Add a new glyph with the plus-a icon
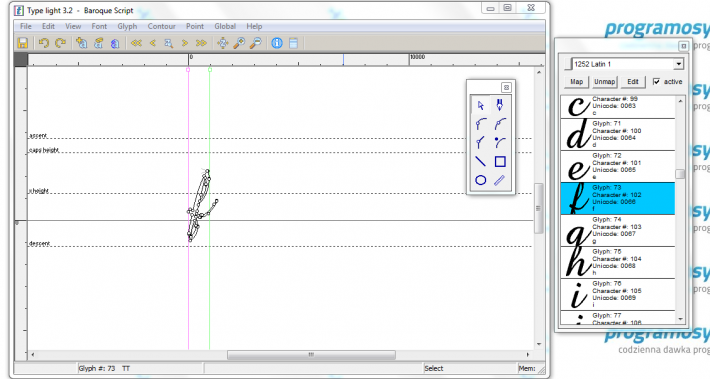 click(82, 43)
